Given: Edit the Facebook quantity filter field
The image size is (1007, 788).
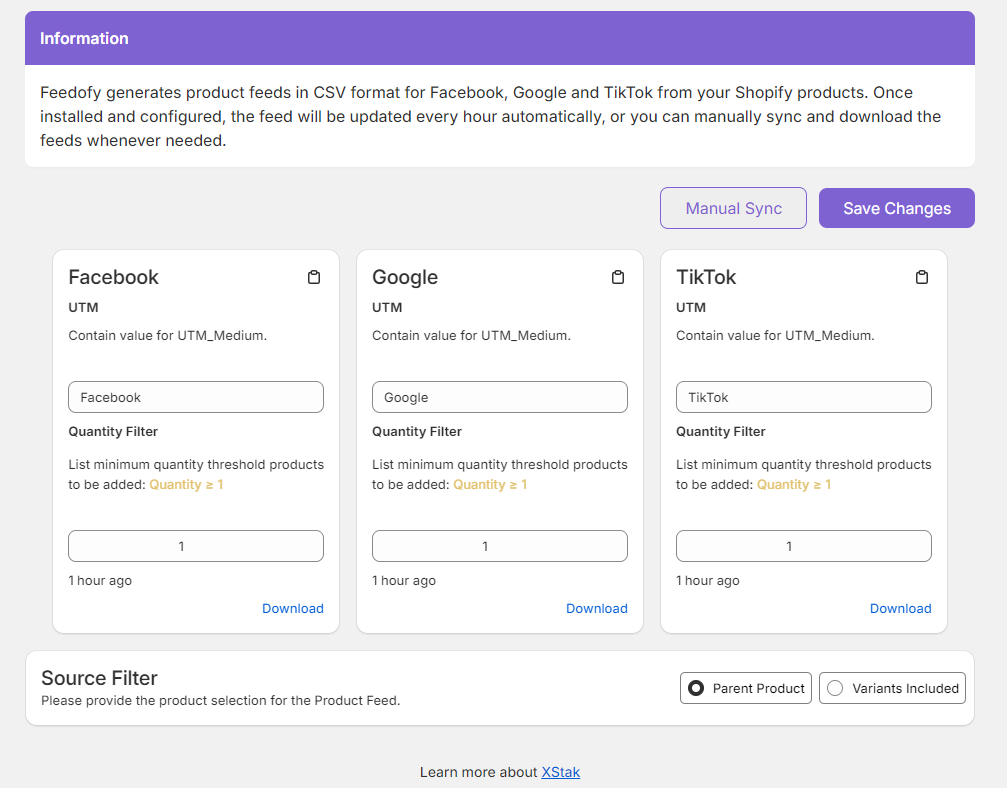Looking at the screenshot, I should tap(196, 546).
